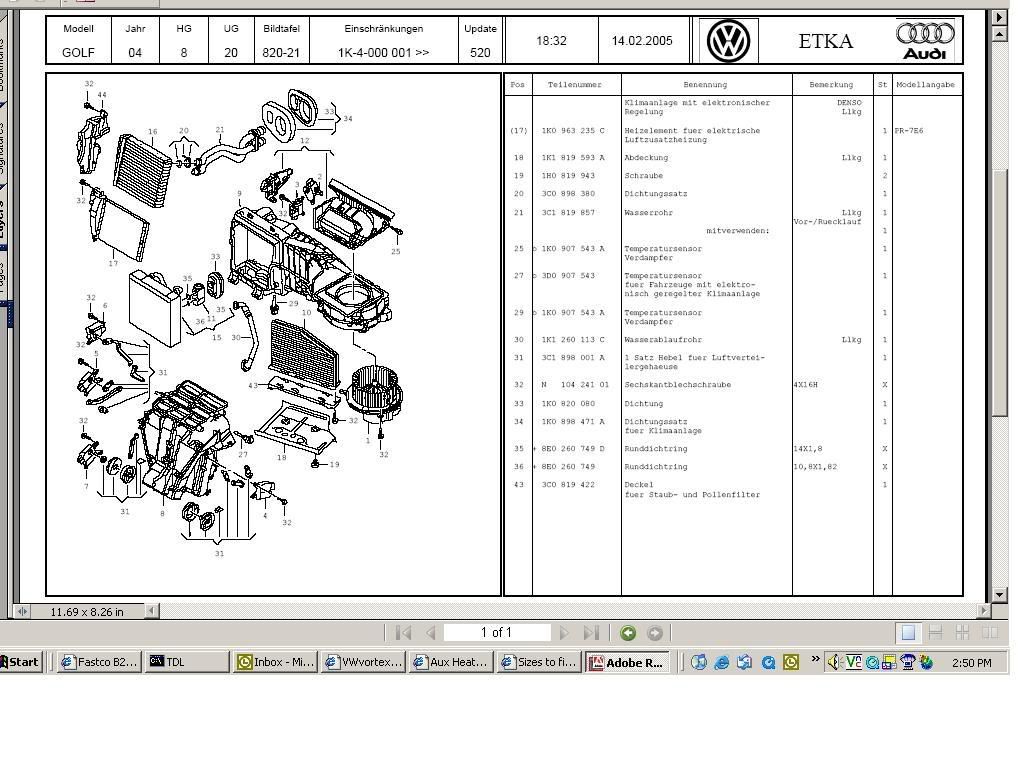The image size is (1024, 768).
Task: Select Facing pages layout icon
Action: (989, 633)
